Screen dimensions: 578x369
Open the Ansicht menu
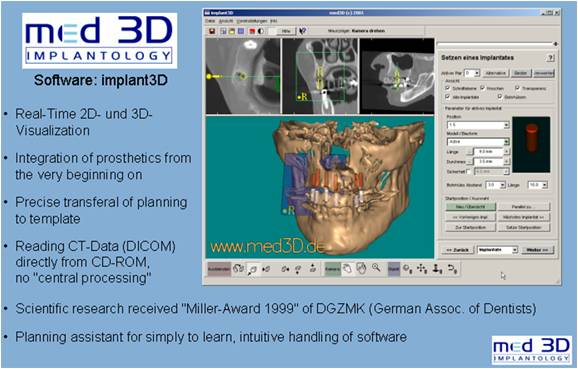[x=226, y=21]
